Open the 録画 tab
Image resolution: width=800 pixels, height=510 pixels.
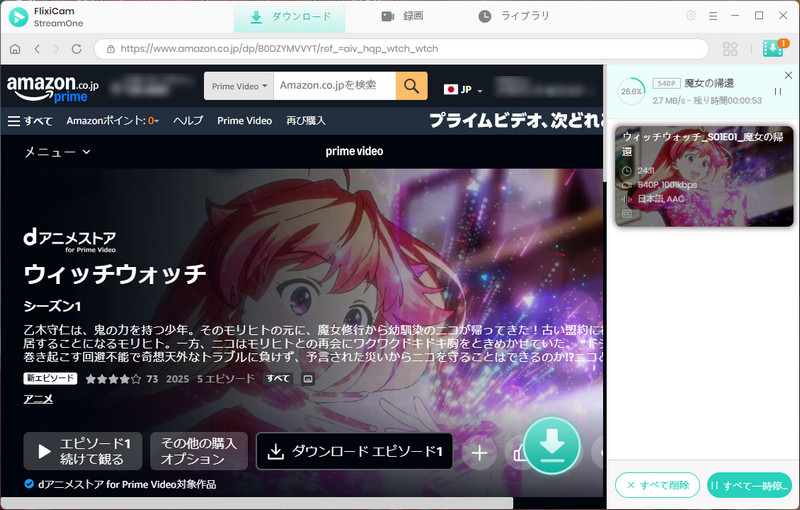tap(402, 16)
